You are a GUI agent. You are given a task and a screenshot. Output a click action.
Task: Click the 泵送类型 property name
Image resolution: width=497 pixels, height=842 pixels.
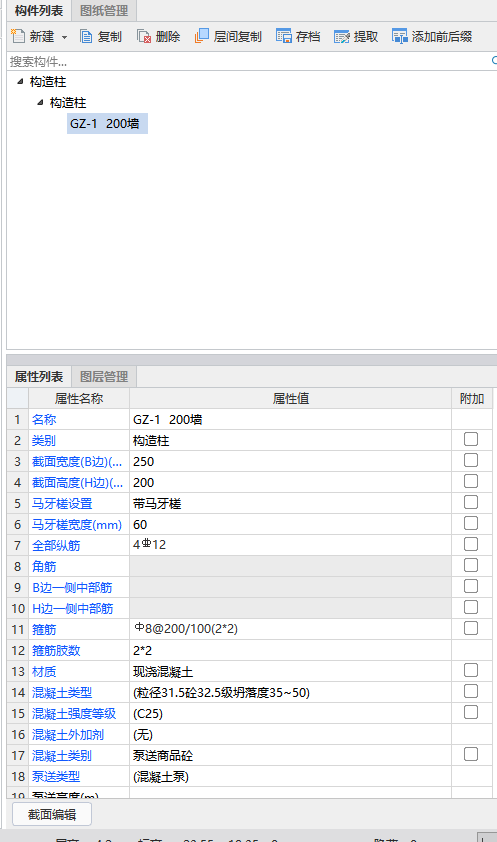click(56, 776)
